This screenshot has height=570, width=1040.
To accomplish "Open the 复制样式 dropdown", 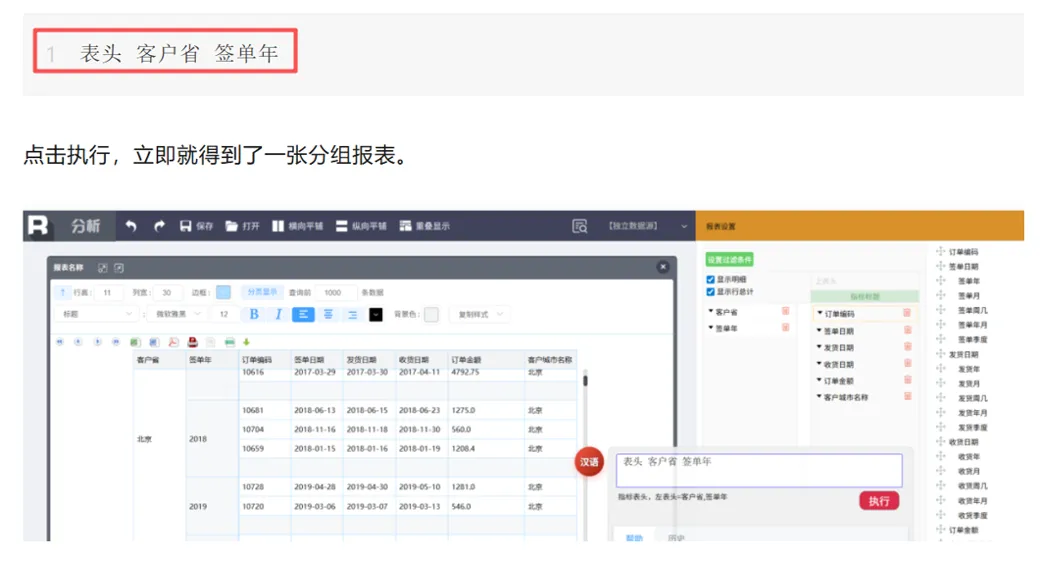I will click(480, 315).
